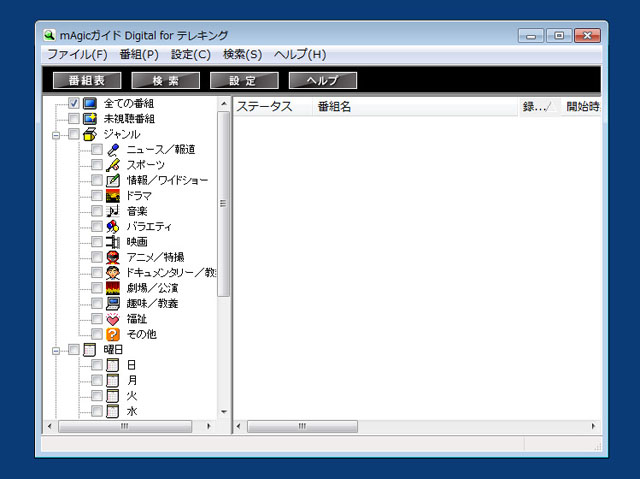Click the ドラマ icon

(x=113, y=196)
